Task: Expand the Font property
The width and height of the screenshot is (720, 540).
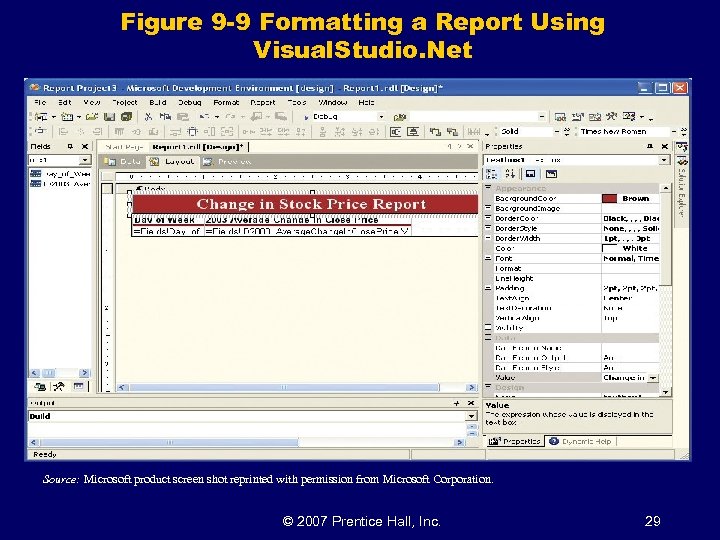Action: coord(488,259)
